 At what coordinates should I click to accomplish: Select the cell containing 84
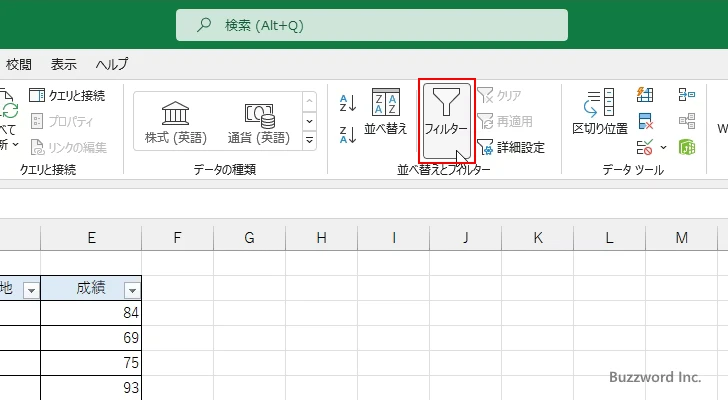coord(91,313)
